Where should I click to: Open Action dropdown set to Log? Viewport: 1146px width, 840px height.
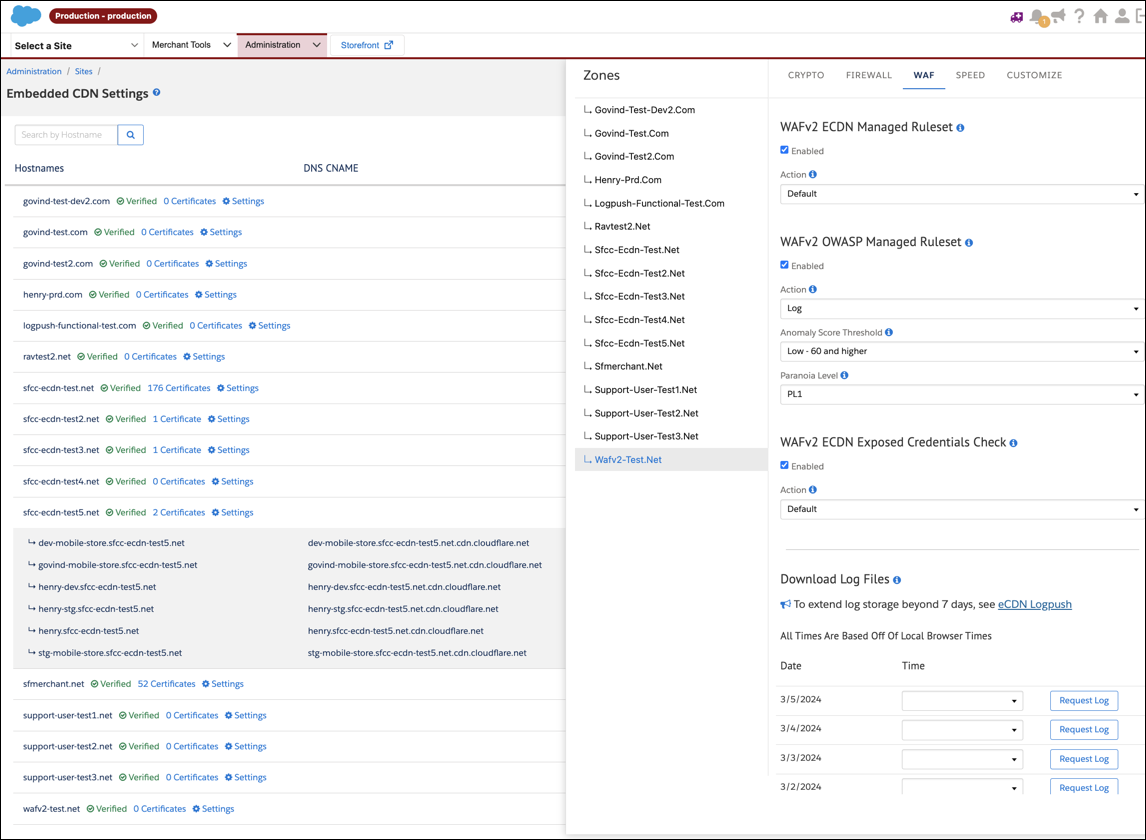point(961,309)
